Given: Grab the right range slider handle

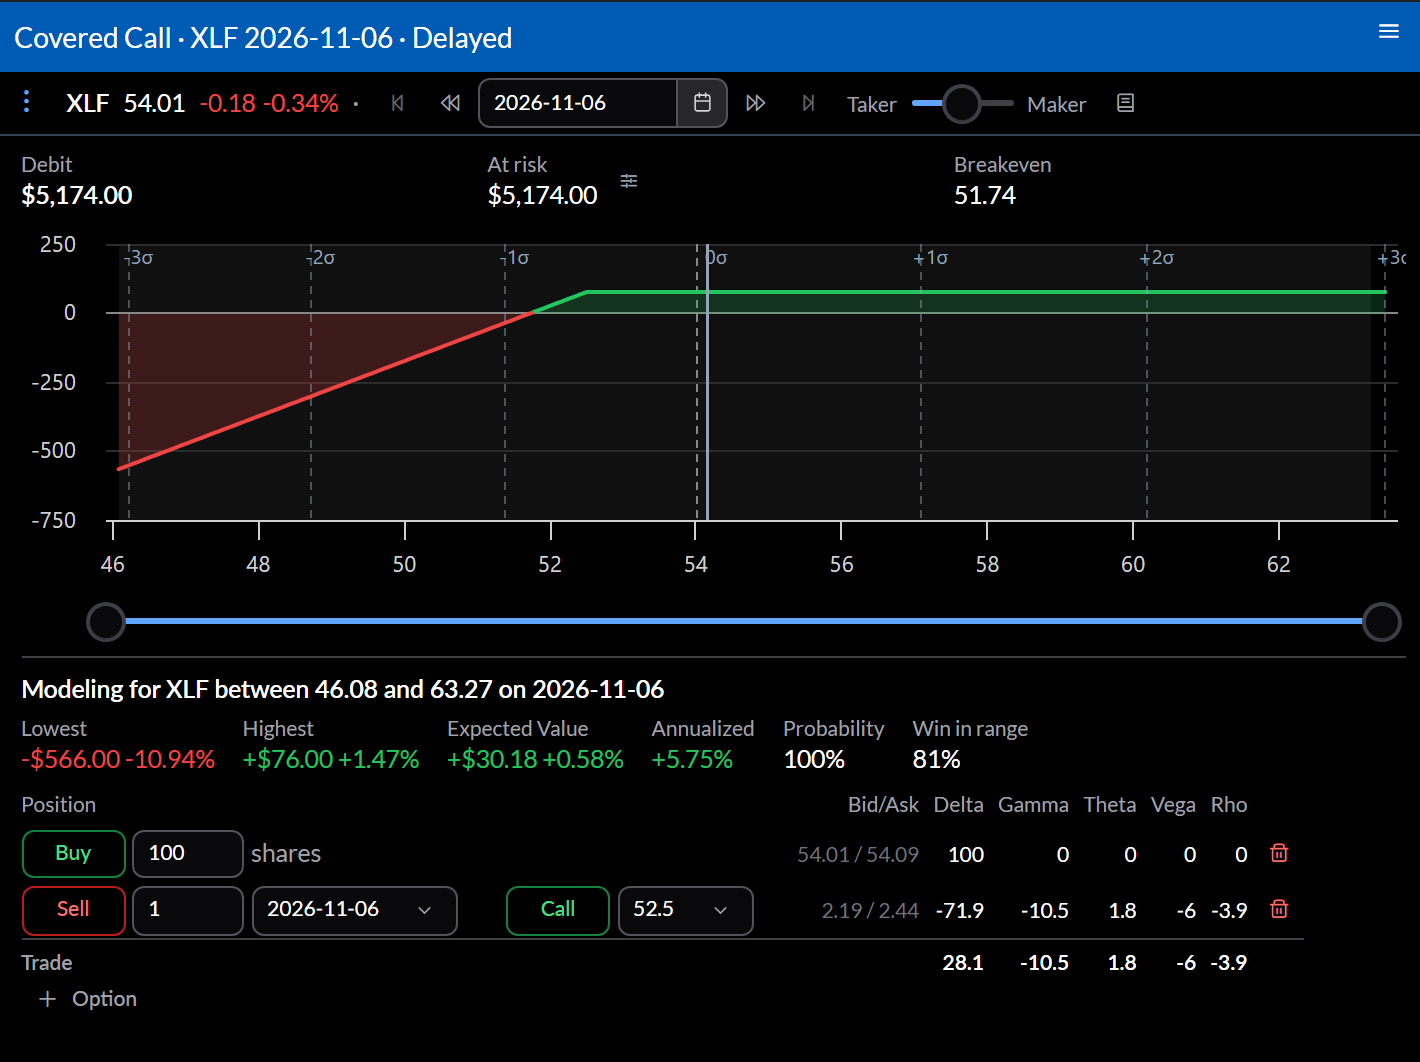Looking at the screenshot, I should click(x=1382, y=622).
